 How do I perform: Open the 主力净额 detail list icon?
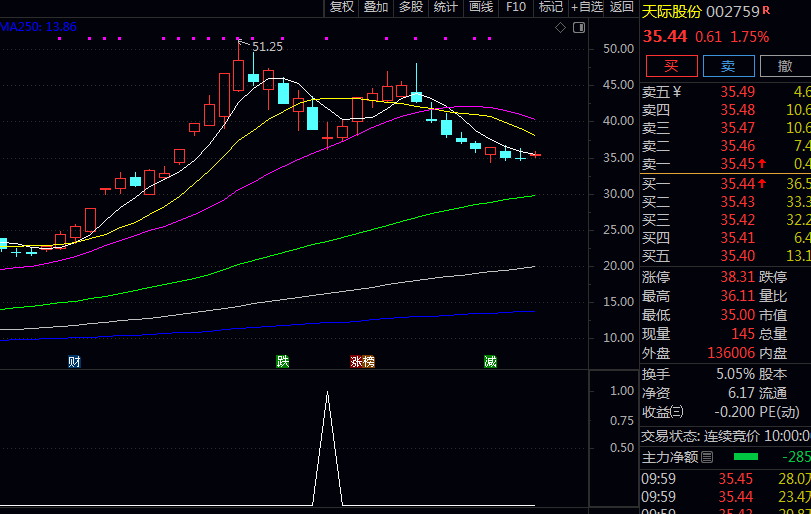pyautogui.click(x=707, y=457)
